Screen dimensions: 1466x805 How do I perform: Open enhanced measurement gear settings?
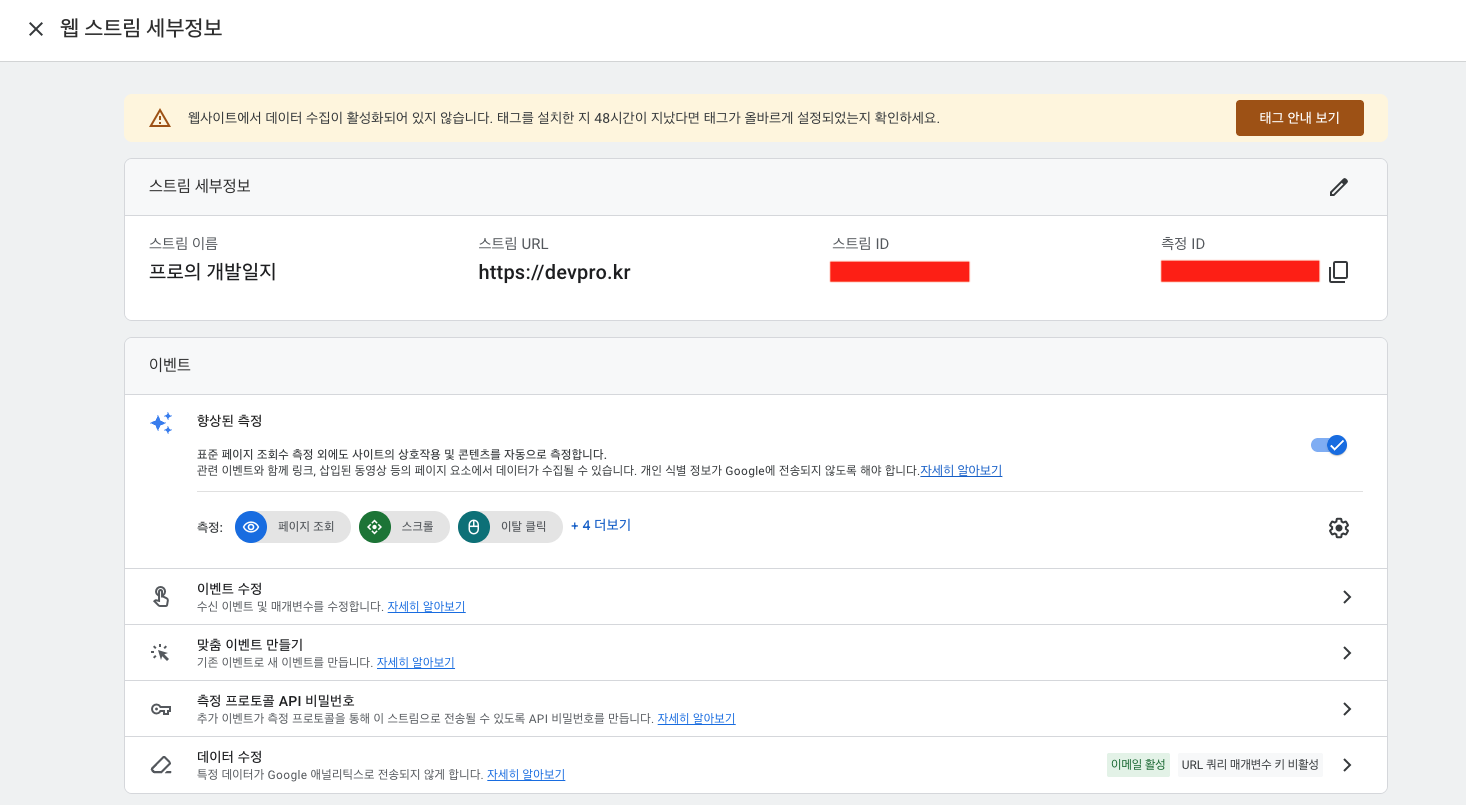[x=1338, y=528]
